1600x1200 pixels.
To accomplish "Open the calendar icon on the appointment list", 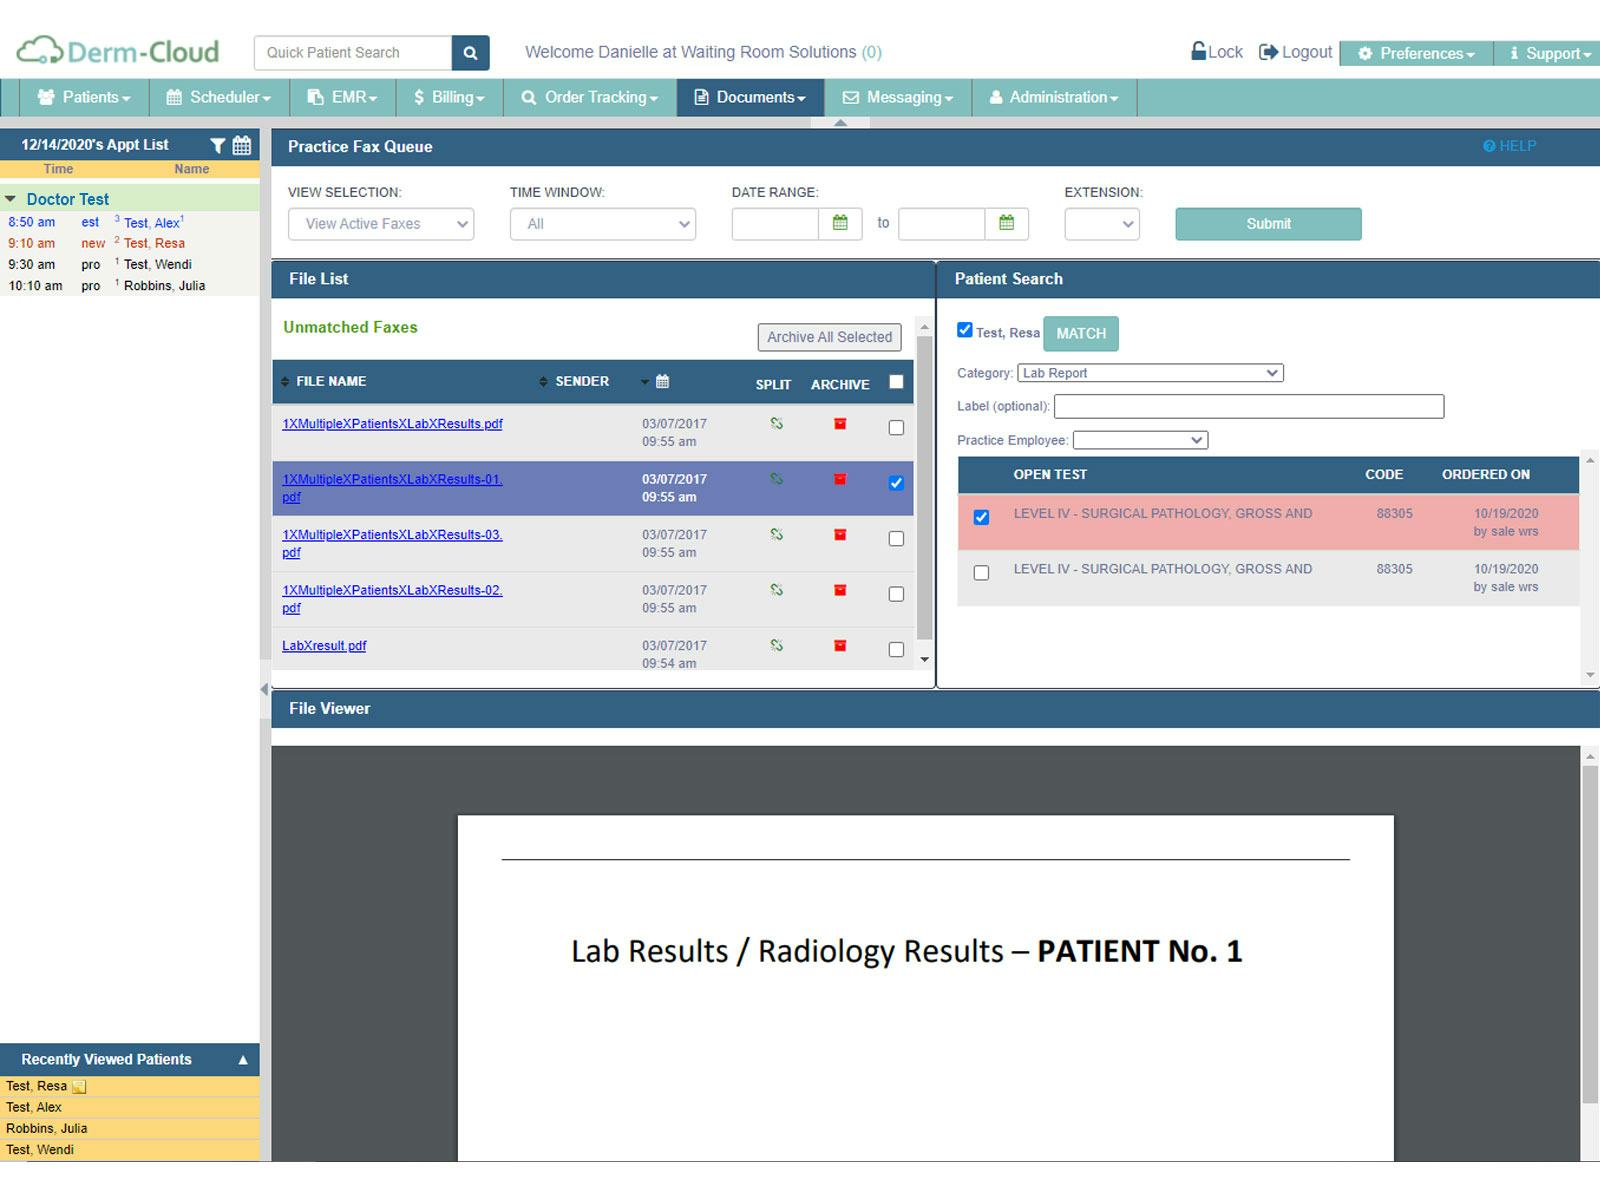I will coord(241,145).
